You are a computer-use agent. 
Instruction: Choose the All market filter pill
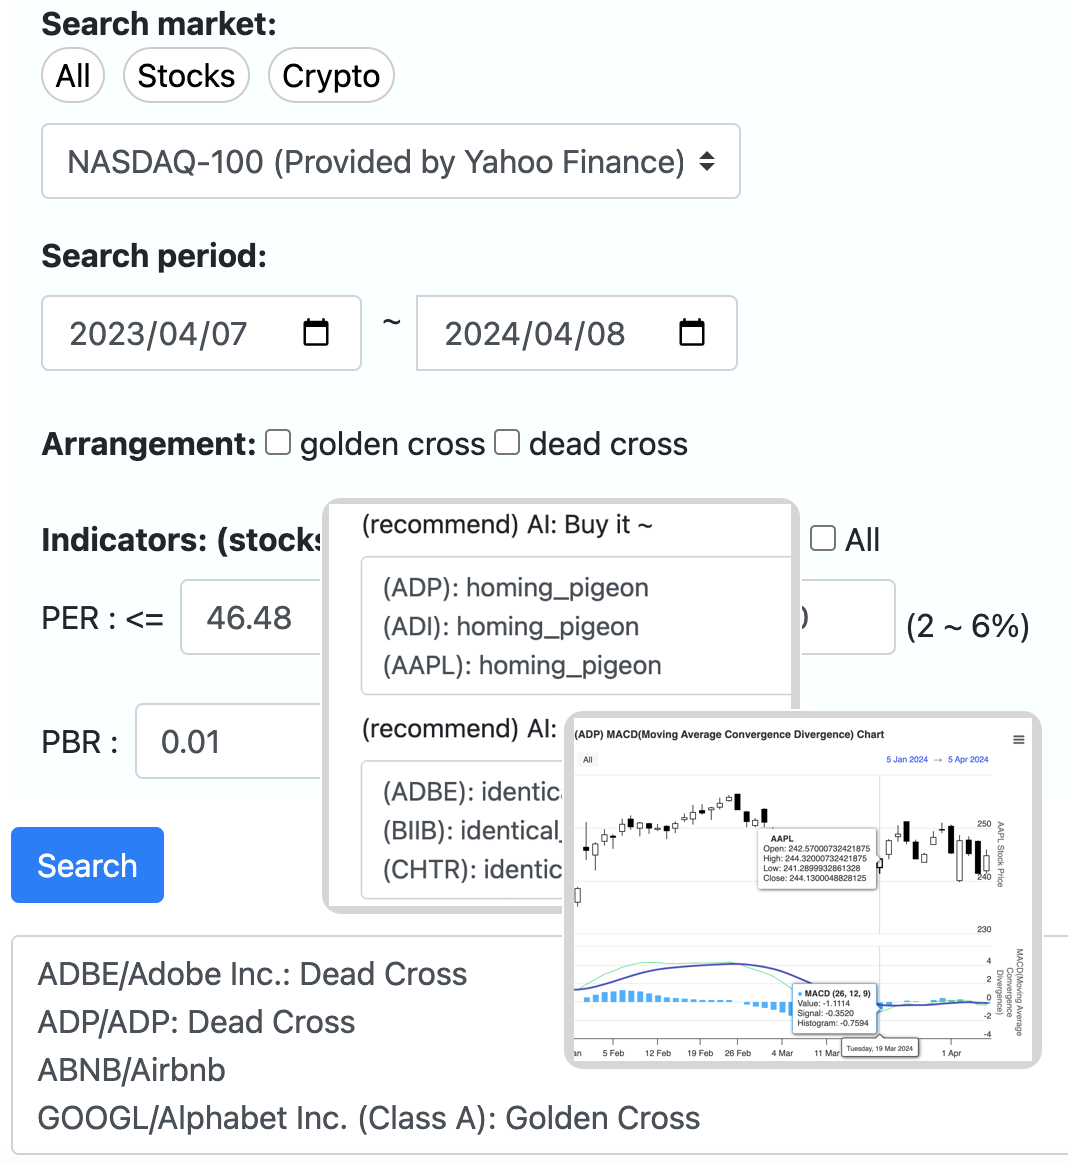(x=73, y=76)
